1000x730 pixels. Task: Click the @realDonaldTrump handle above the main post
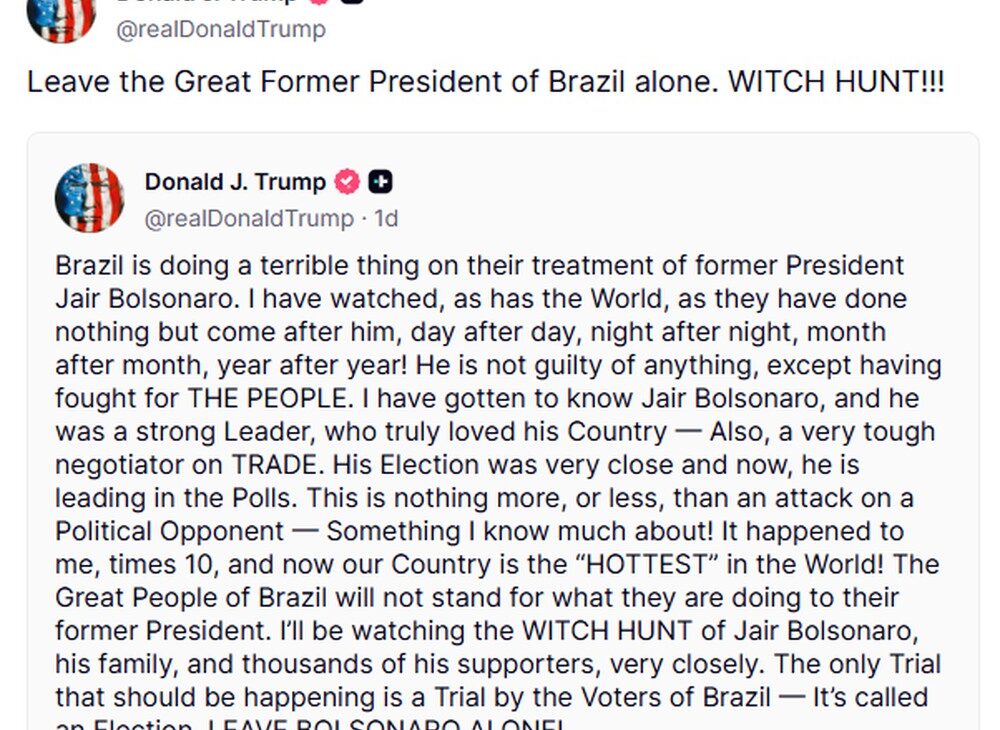coord(221,29)
